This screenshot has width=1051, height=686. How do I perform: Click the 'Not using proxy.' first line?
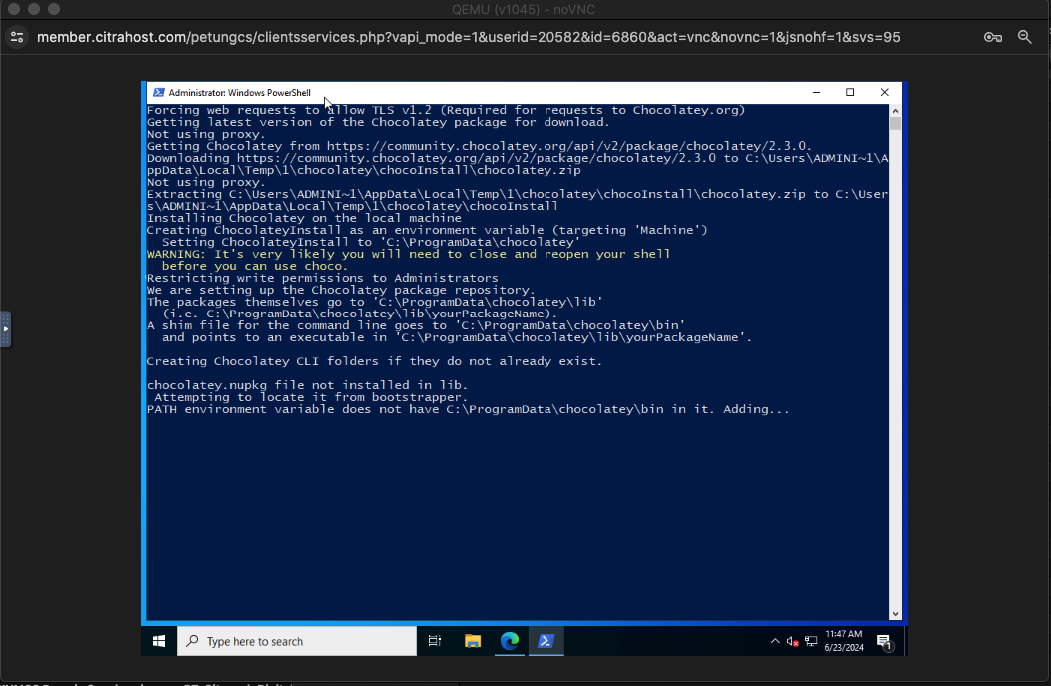pyautogui.click(x=206, y=134)
